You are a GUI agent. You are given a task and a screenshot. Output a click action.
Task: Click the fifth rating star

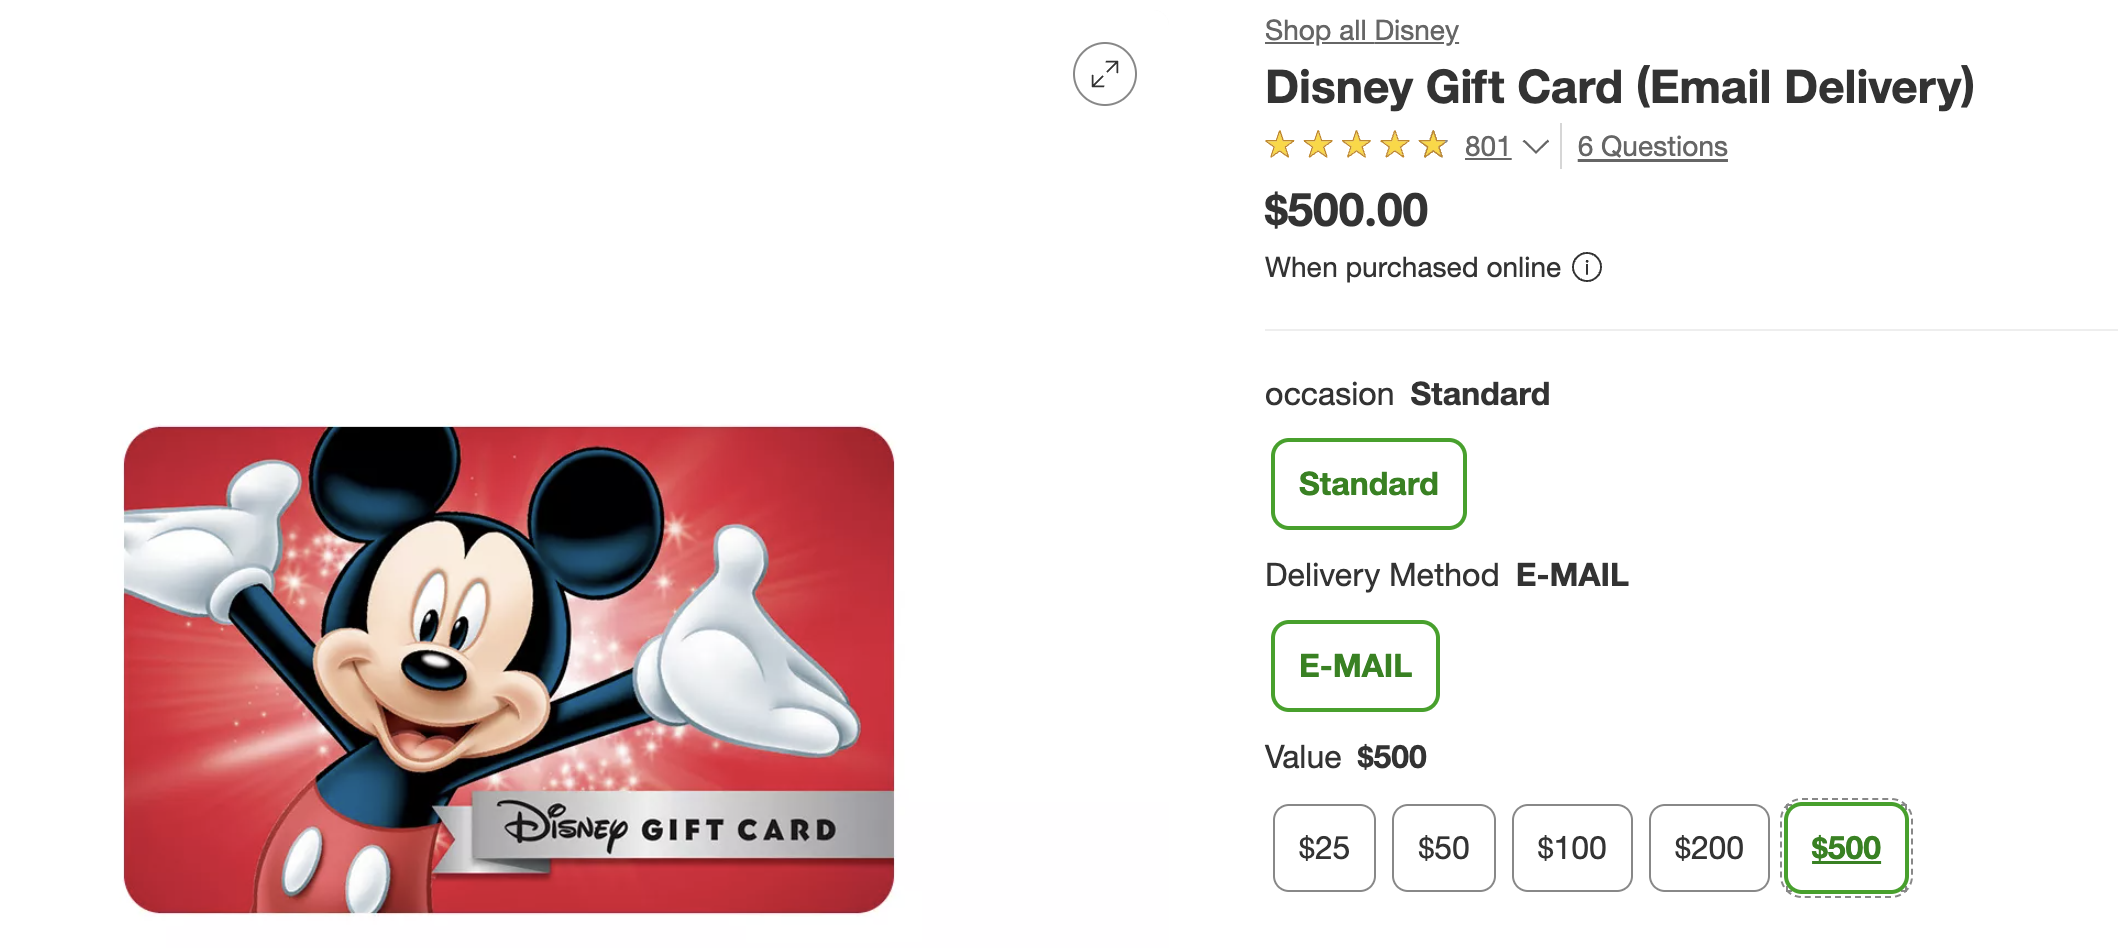(1433, 146)
